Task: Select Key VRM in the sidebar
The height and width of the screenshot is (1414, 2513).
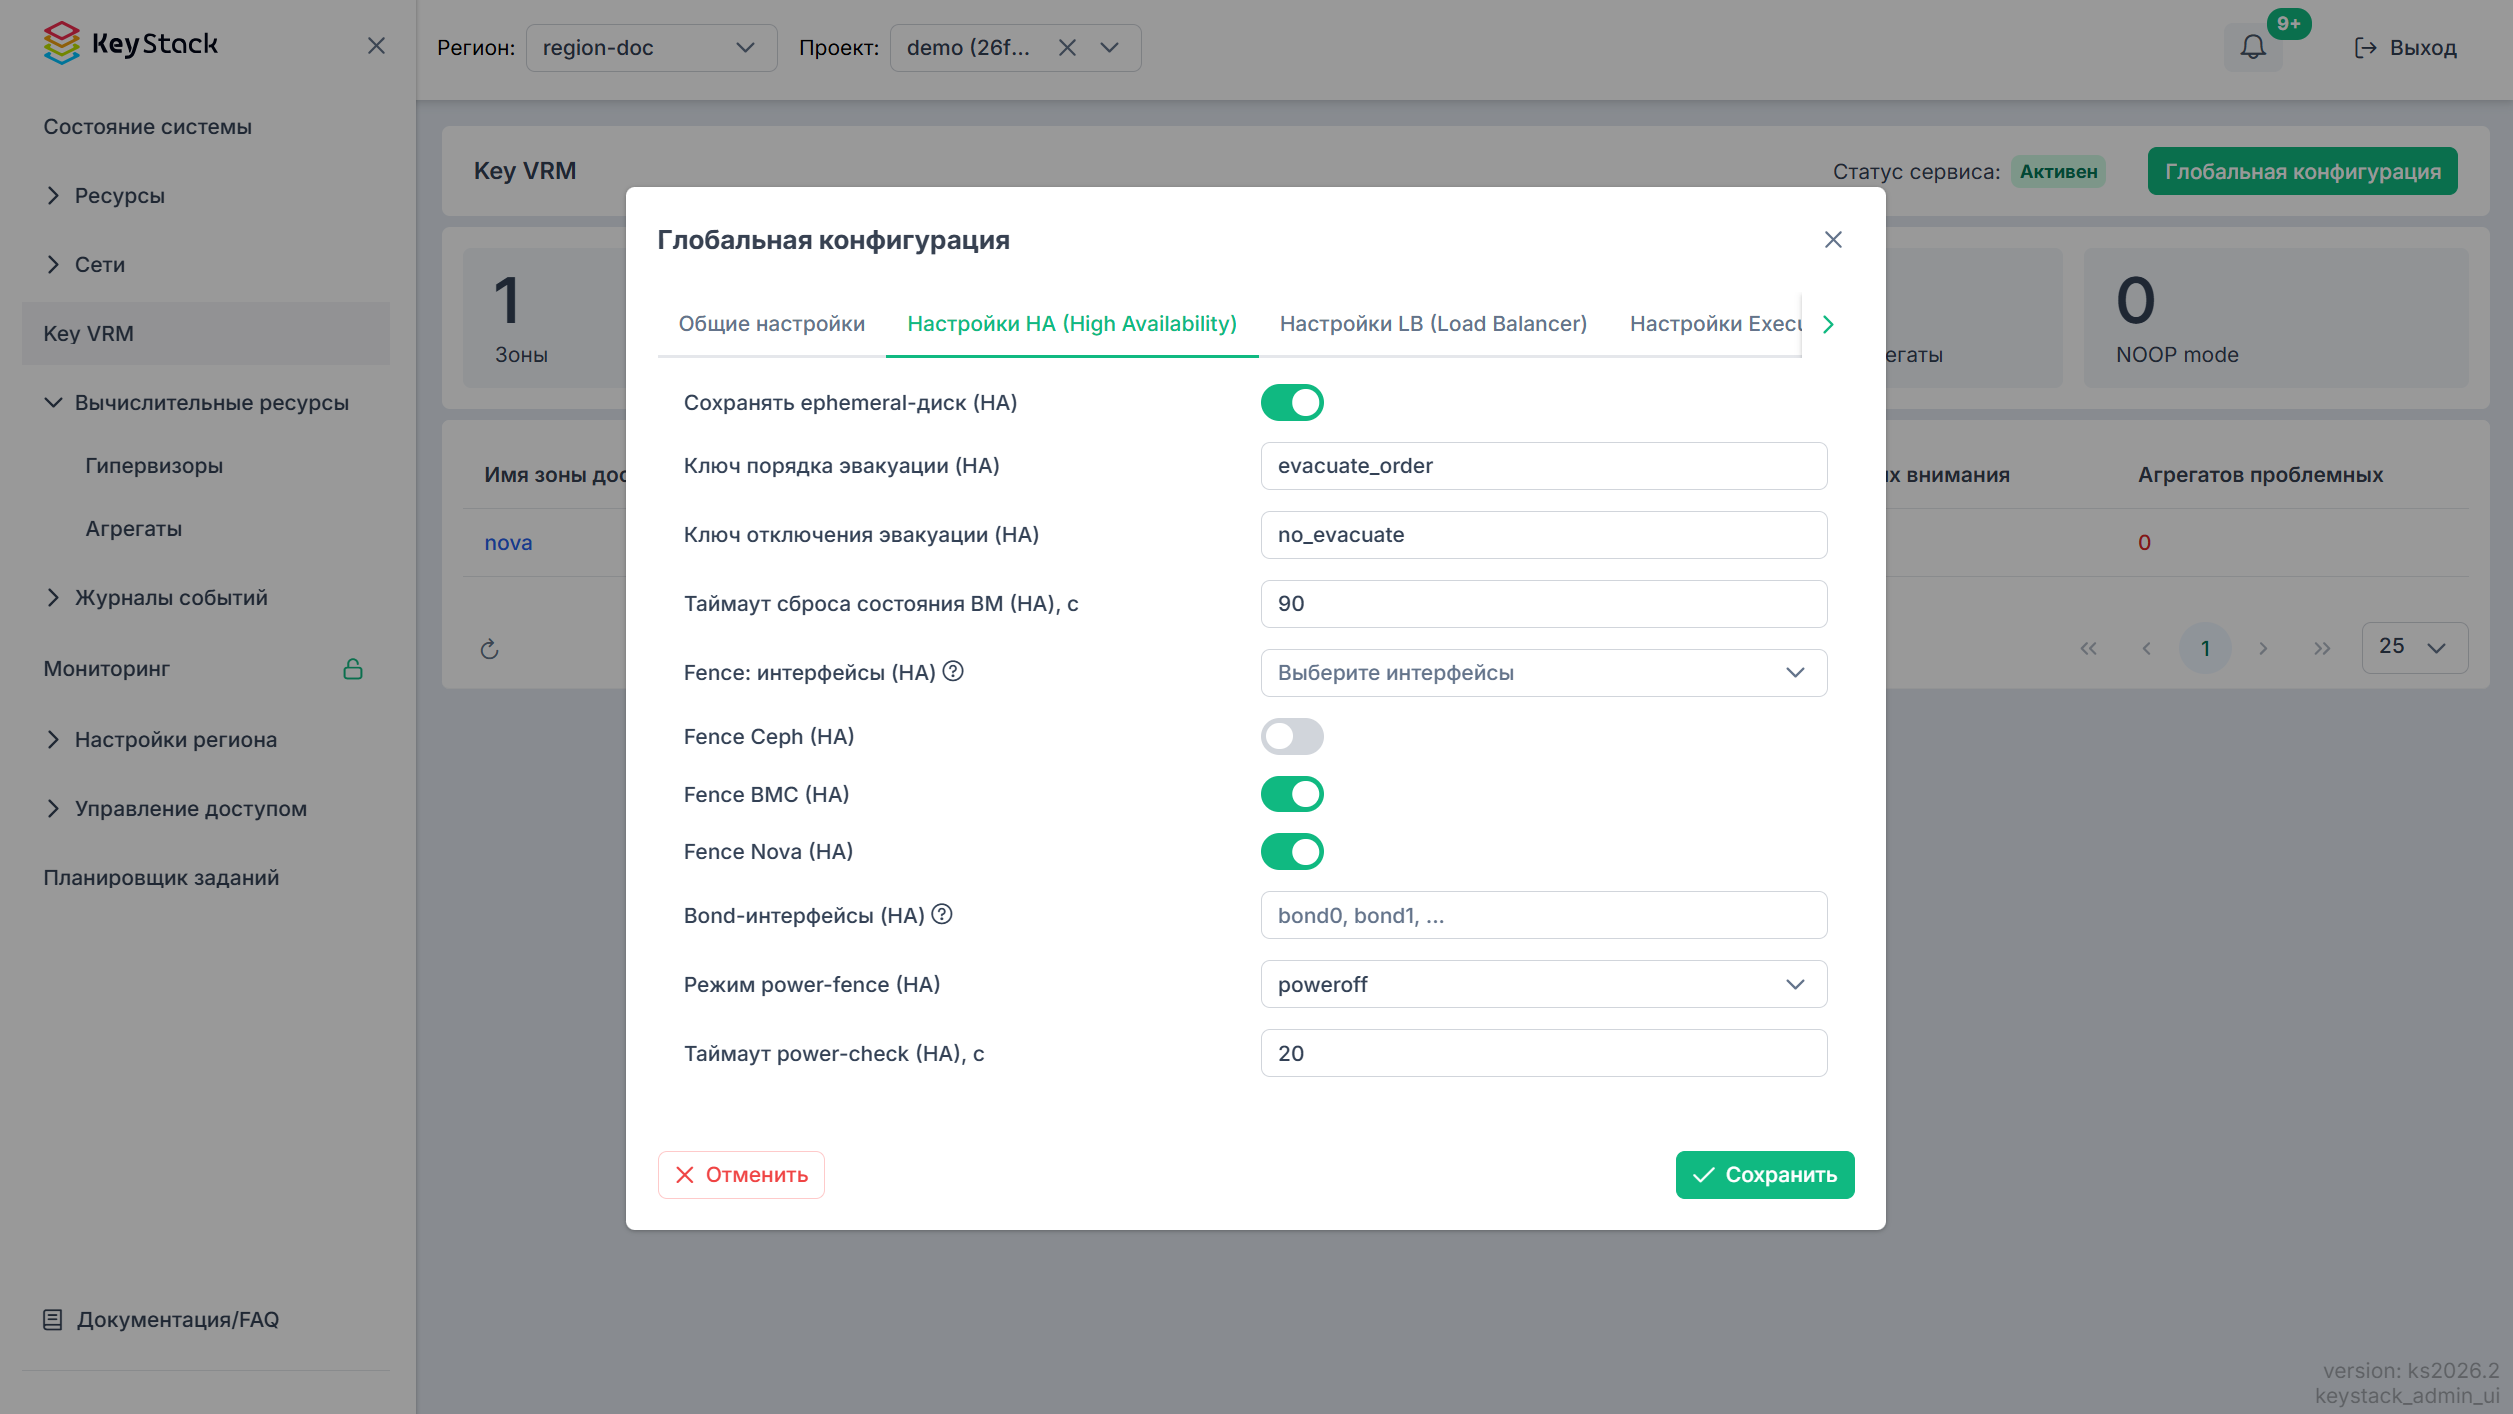Action: [205, 334]
